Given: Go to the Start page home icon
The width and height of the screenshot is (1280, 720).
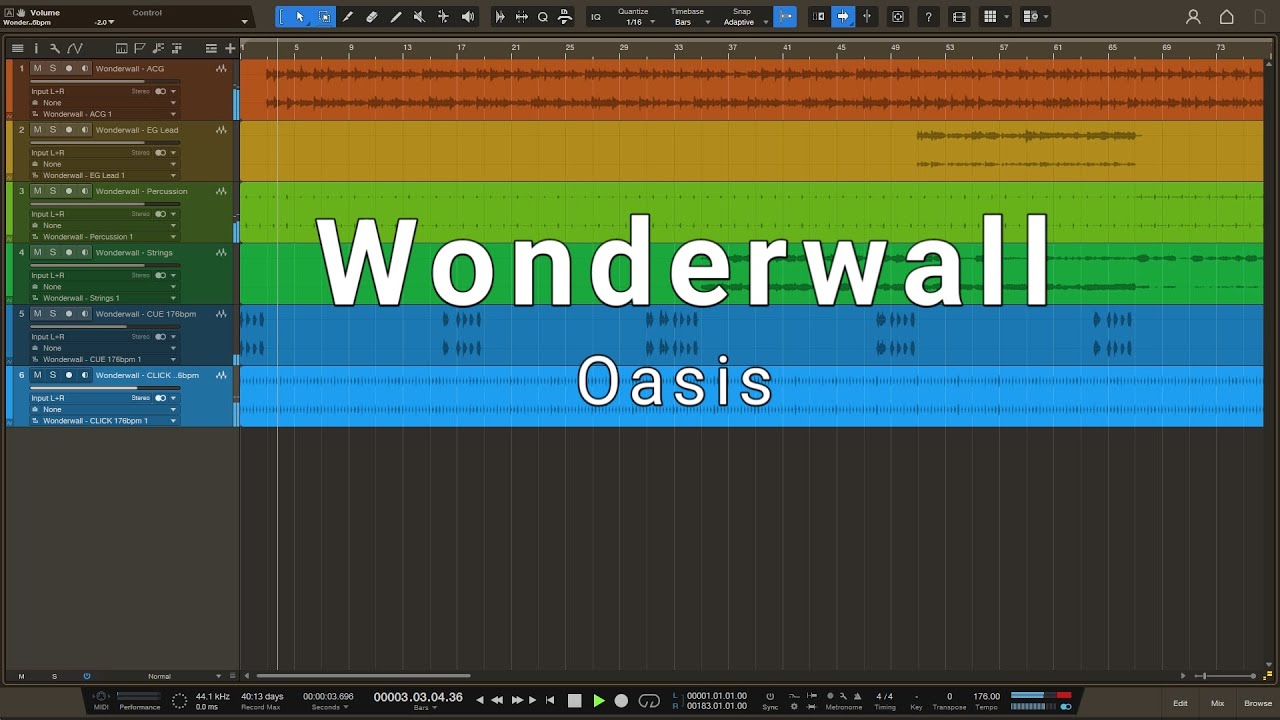Looking at the screenshot, I should [1227, 17].
